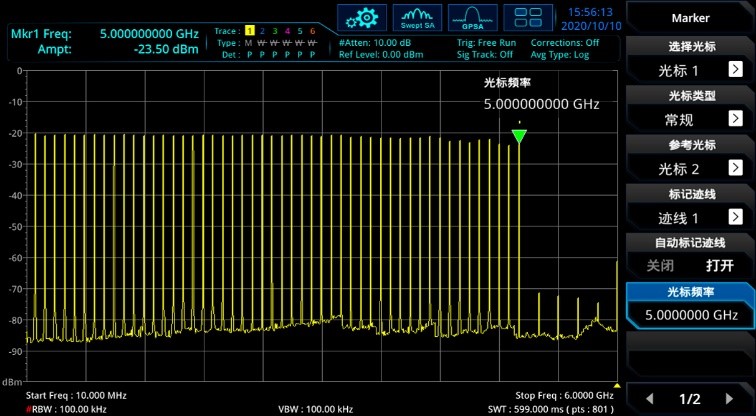Turn auto marker trace 关闭 (off)

pos(660,266)
